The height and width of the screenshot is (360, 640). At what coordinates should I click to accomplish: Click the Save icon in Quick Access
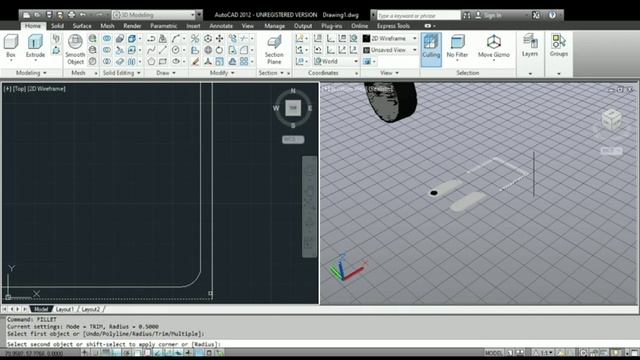pyautogui.click(x=49, y=15)
